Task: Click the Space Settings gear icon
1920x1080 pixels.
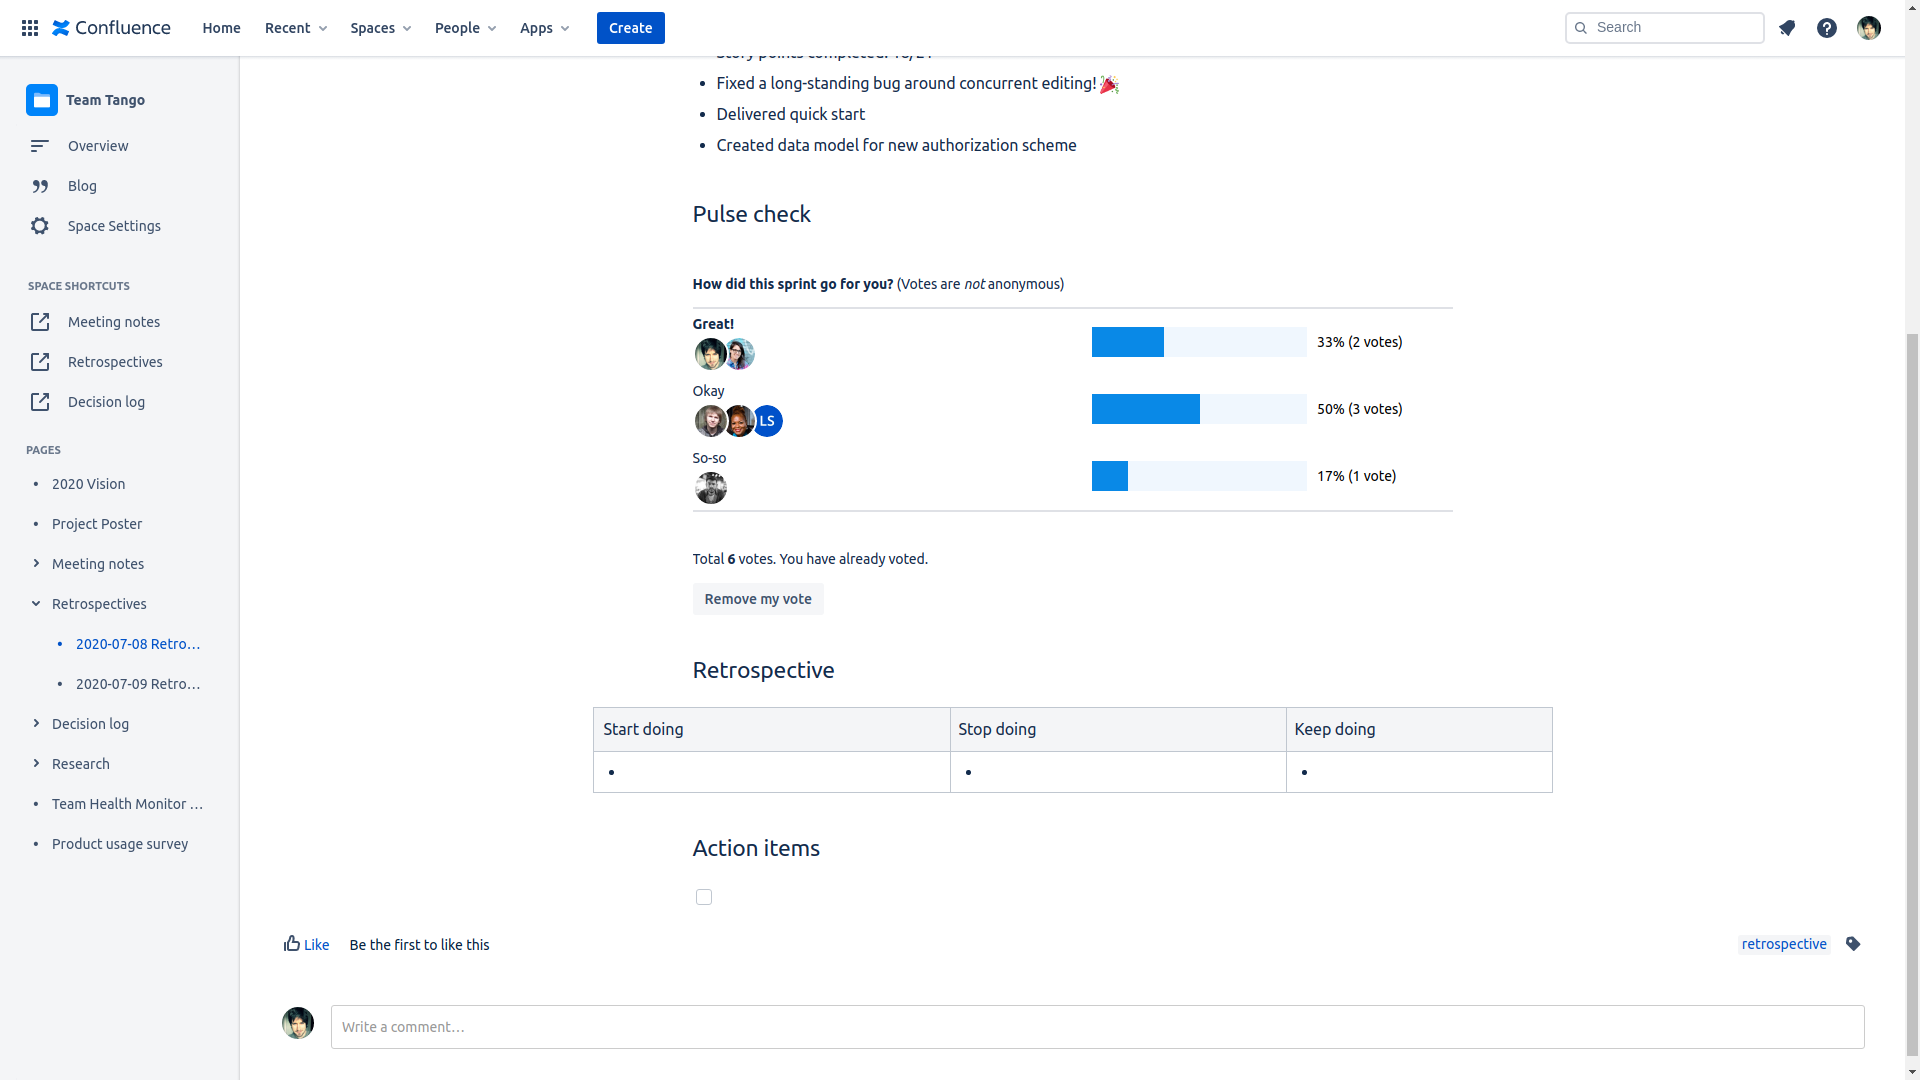Action: pos(40,226)
